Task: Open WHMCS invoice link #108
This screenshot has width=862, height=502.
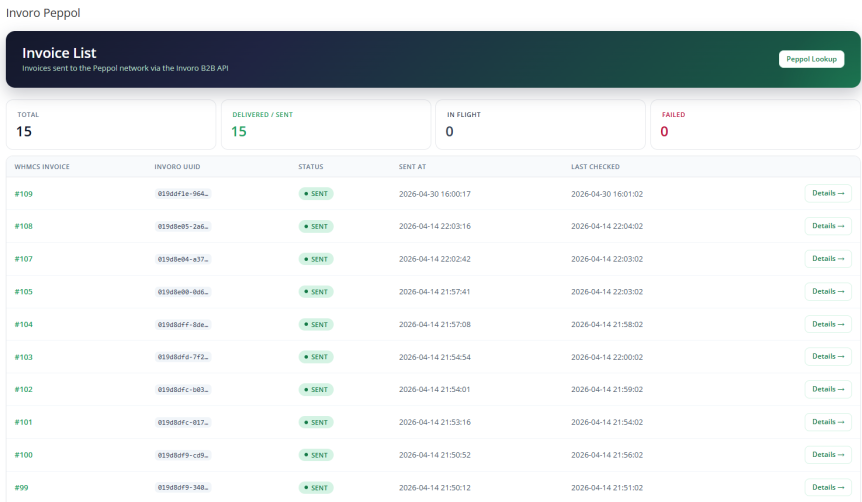Action: (24, 227)
